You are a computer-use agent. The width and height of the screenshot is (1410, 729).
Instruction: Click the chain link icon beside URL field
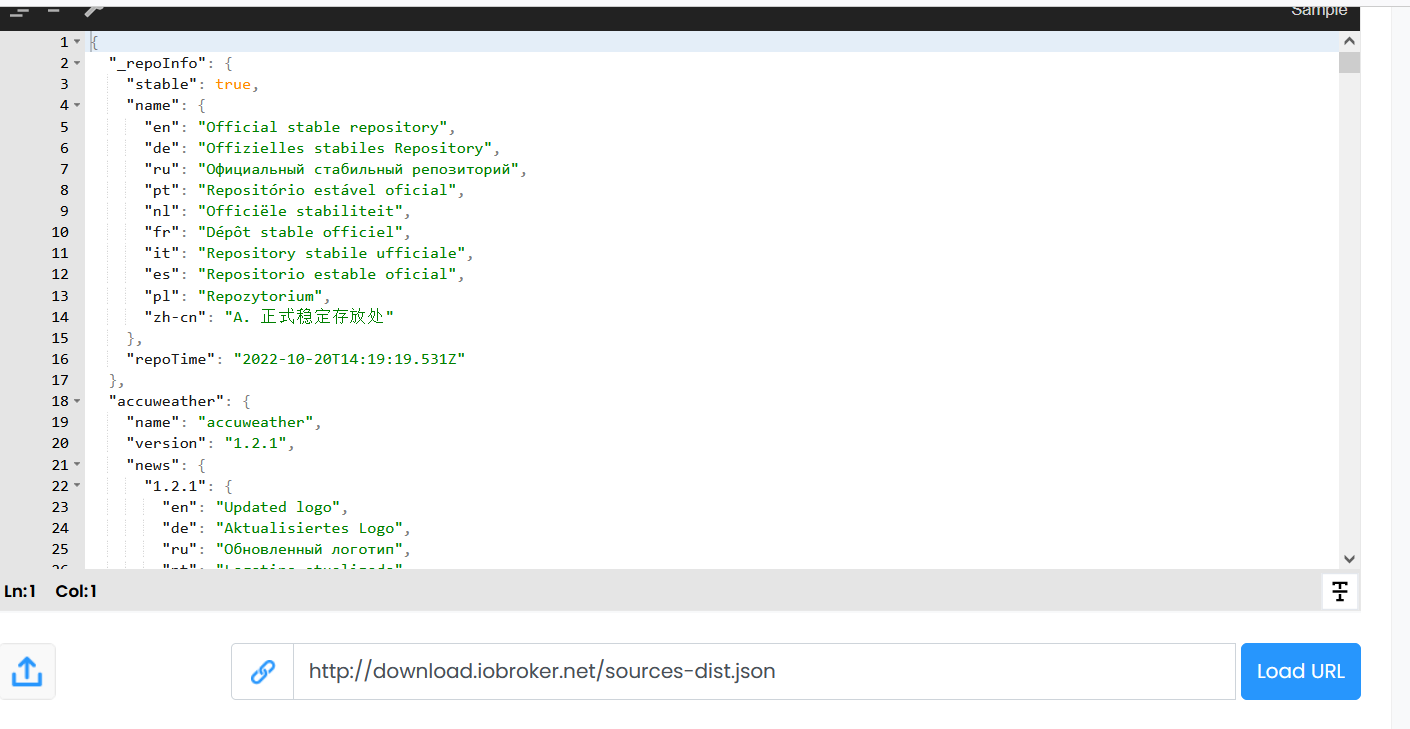tap(262, 671)
